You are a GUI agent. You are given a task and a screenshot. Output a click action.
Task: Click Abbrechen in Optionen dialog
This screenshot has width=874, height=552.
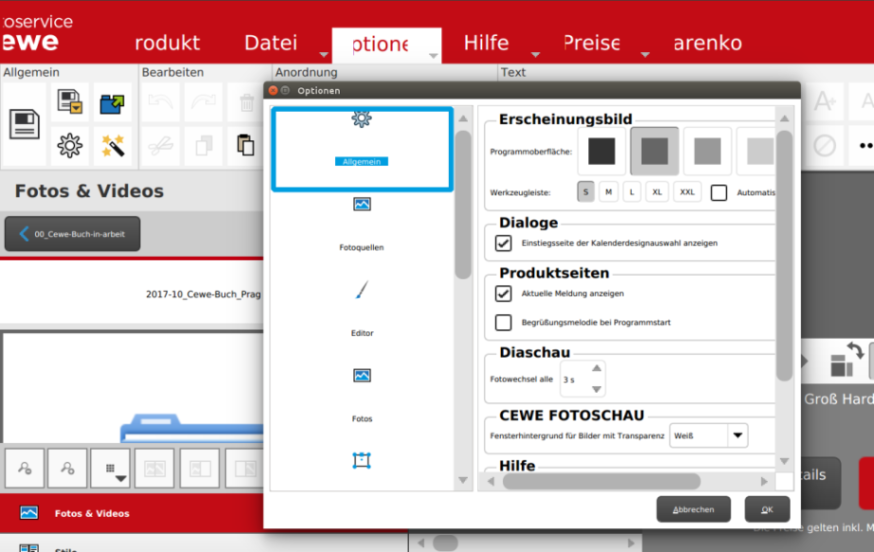(x=693, y=509)
